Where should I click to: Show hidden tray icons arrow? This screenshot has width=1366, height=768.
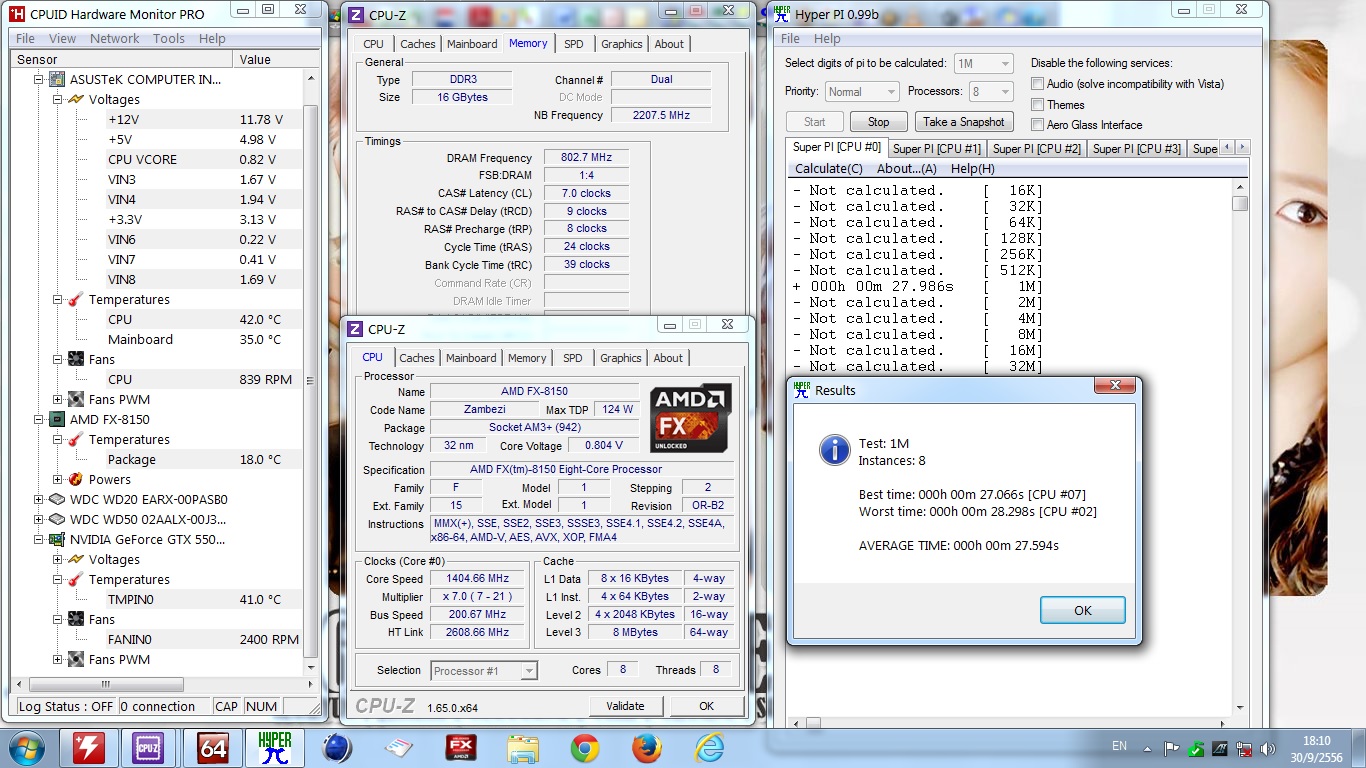pos(1148,747)
